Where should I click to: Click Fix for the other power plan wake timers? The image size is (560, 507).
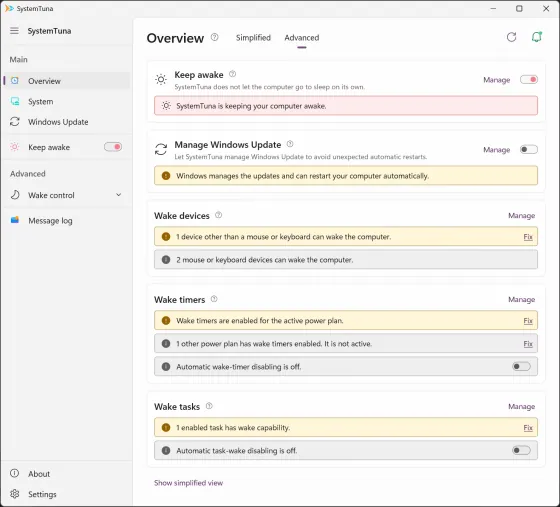(x=528, y=343)
